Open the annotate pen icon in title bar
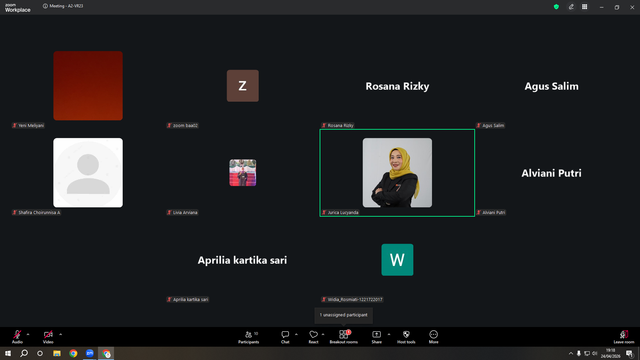640x360 pixels. click(x=571, y=7)
